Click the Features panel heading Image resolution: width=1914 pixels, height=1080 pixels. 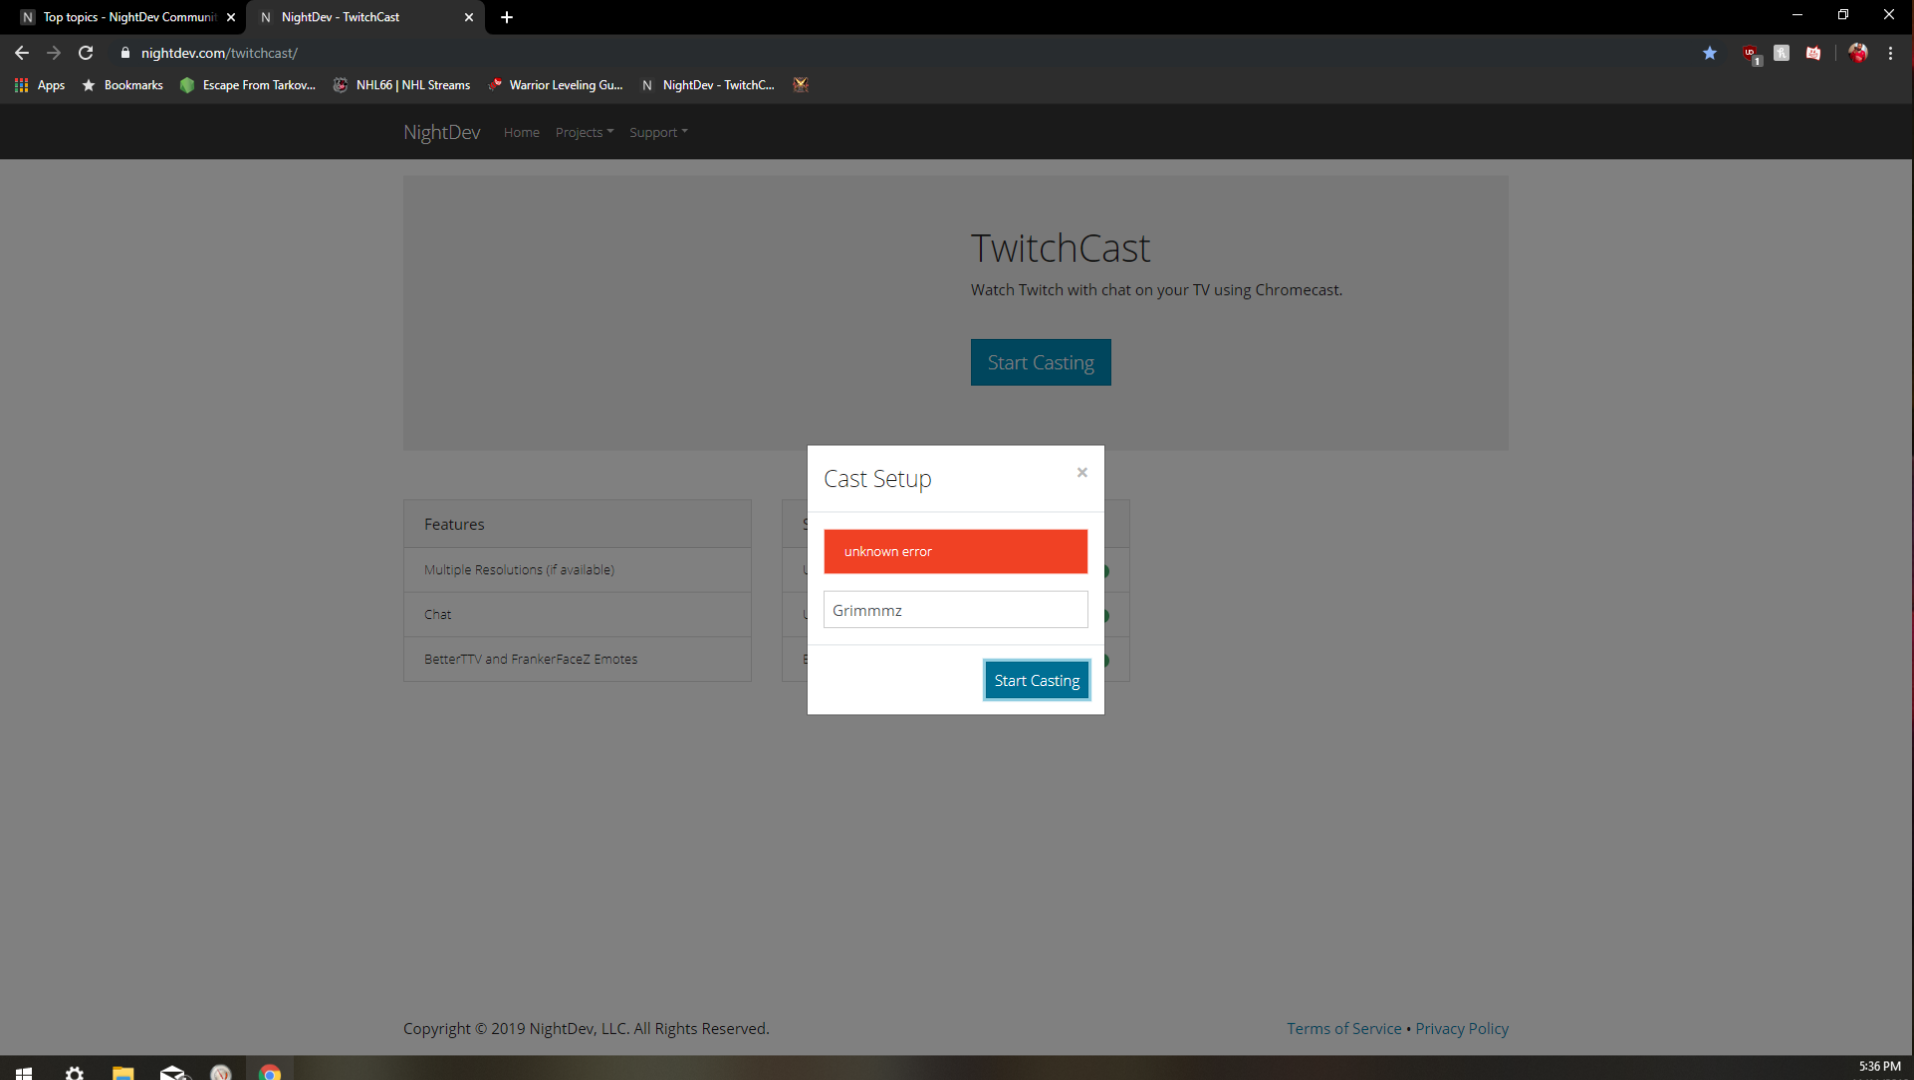577,524
